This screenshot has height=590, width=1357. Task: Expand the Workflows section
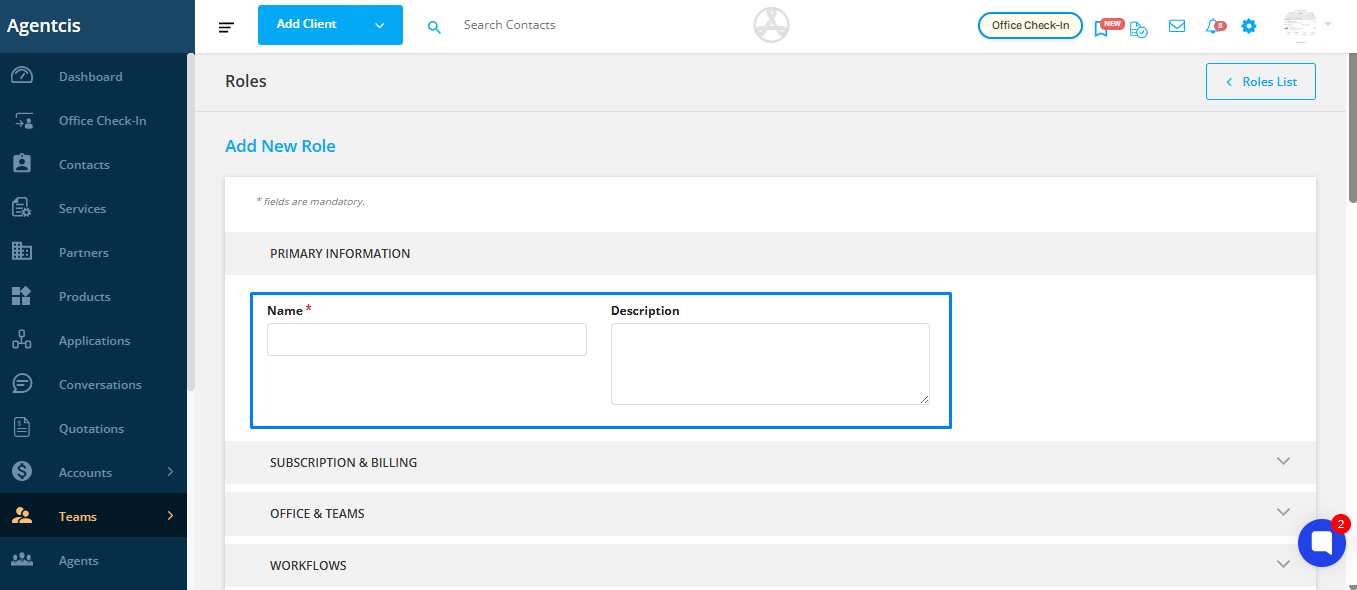point(770,565)
